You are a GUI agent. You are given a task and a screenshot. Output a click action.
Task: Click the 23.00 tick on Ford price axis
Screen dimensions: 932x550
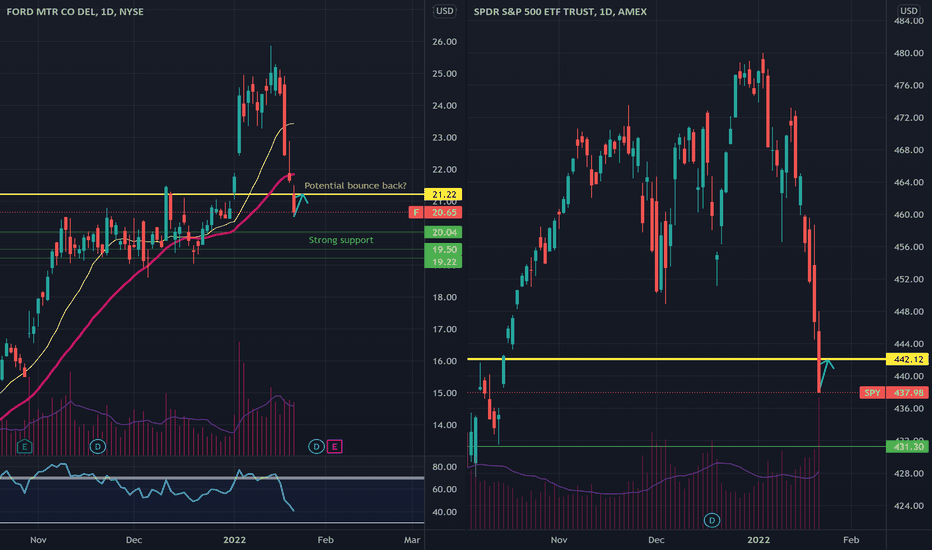tap(445, 137)
